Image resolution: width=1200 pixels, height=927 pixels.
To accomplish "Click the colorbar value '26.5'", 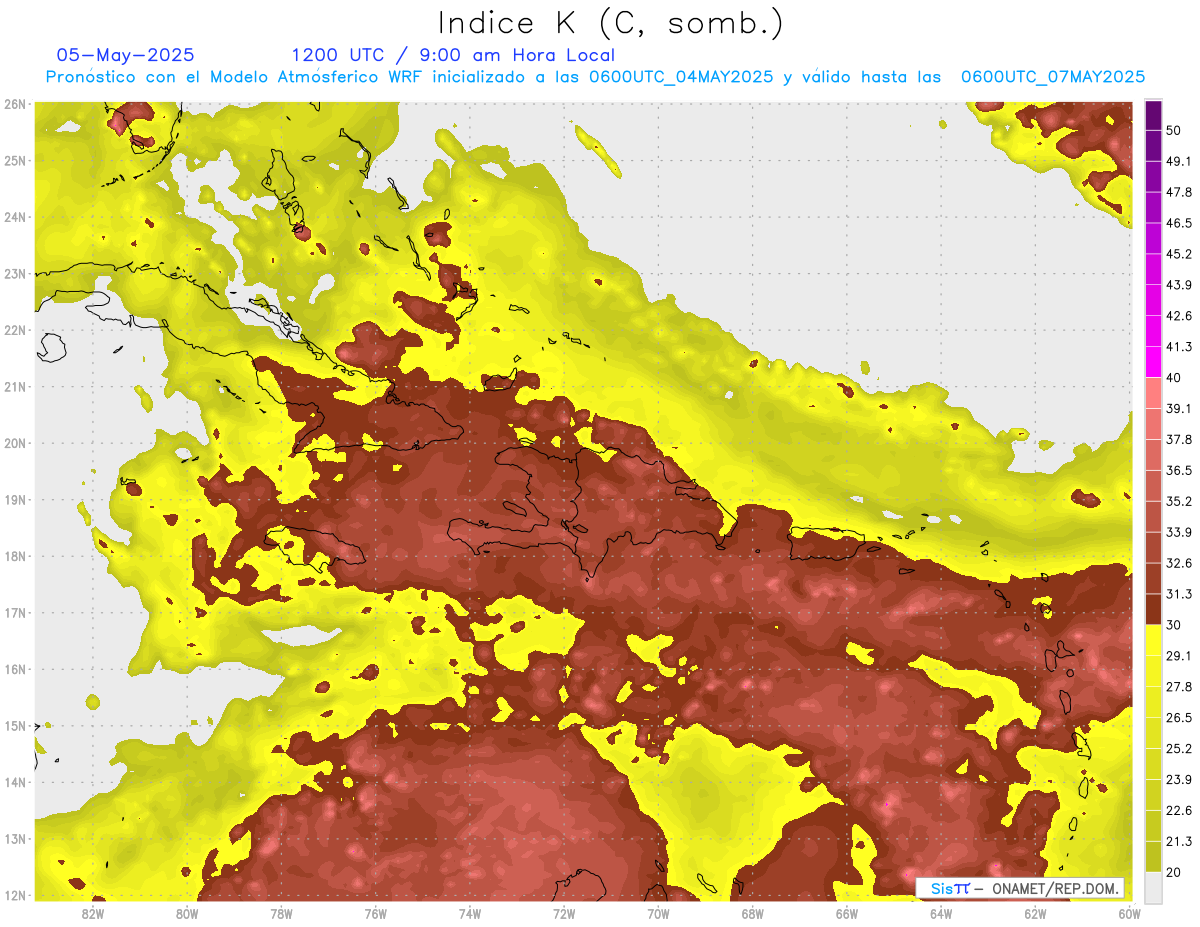I will (x=1179, y=717).
